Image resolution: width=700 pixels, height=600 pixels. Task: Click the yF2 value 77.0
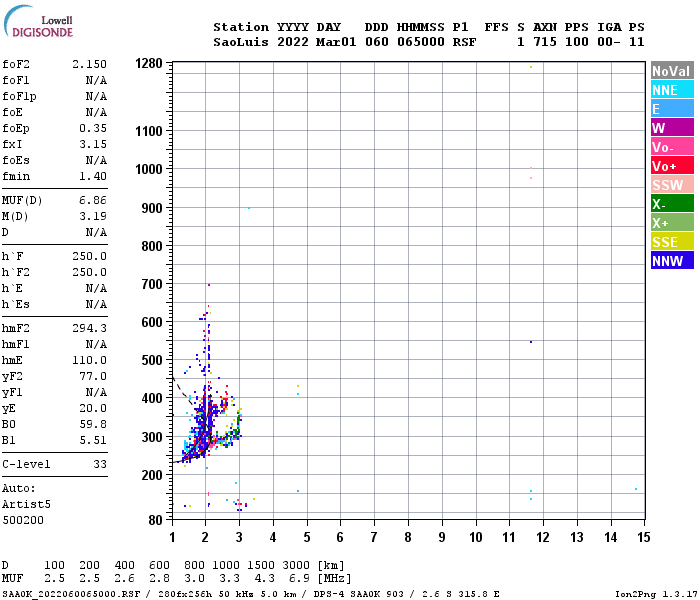(93, 376)
